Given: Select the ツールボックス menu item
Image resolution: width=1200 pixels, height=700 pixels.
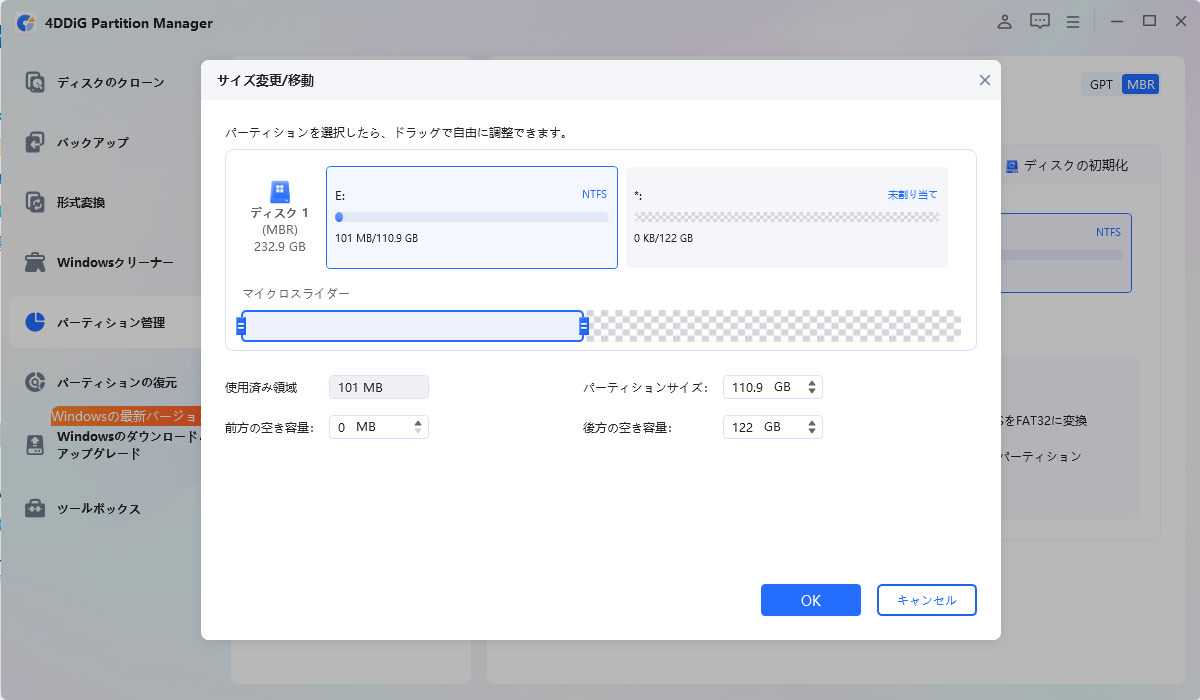Looking at the screenshot, I should [98, 508].
